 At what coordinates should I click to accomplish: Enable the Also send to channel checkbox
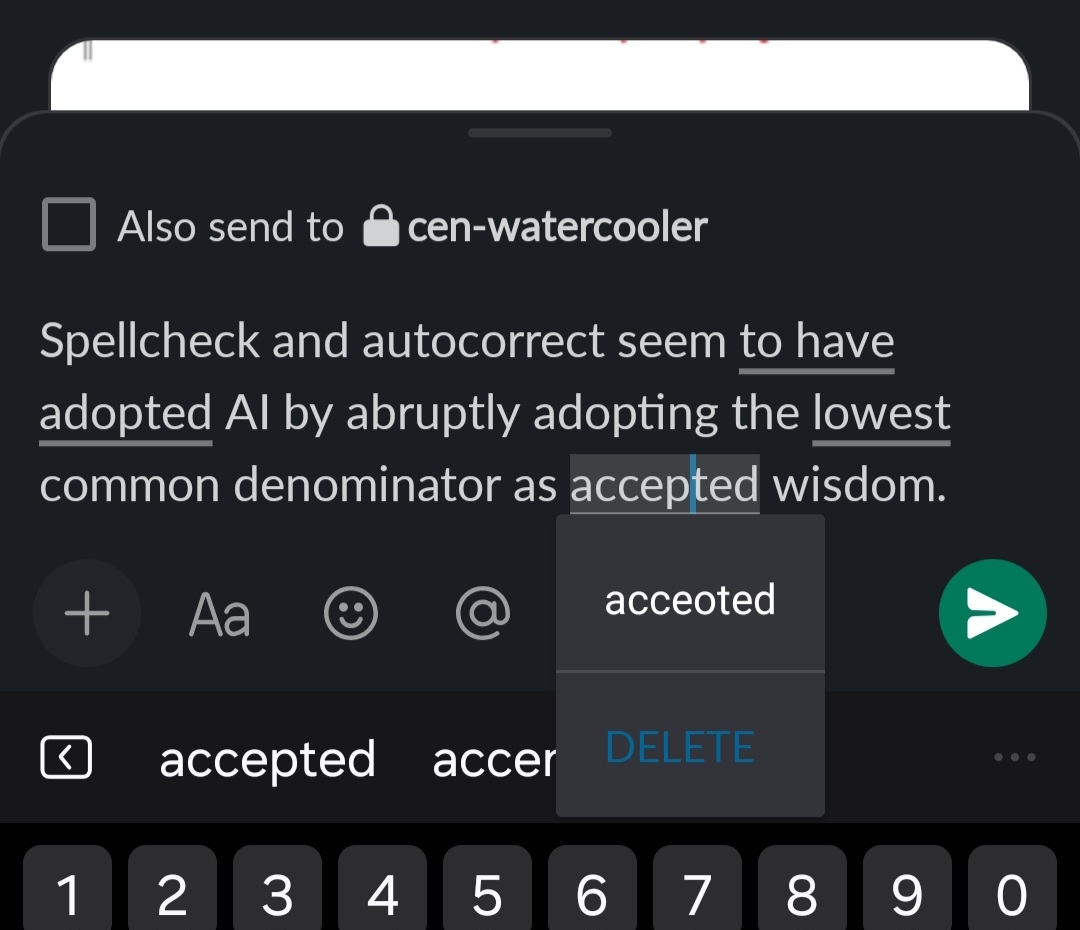click(x=69, y=224)
